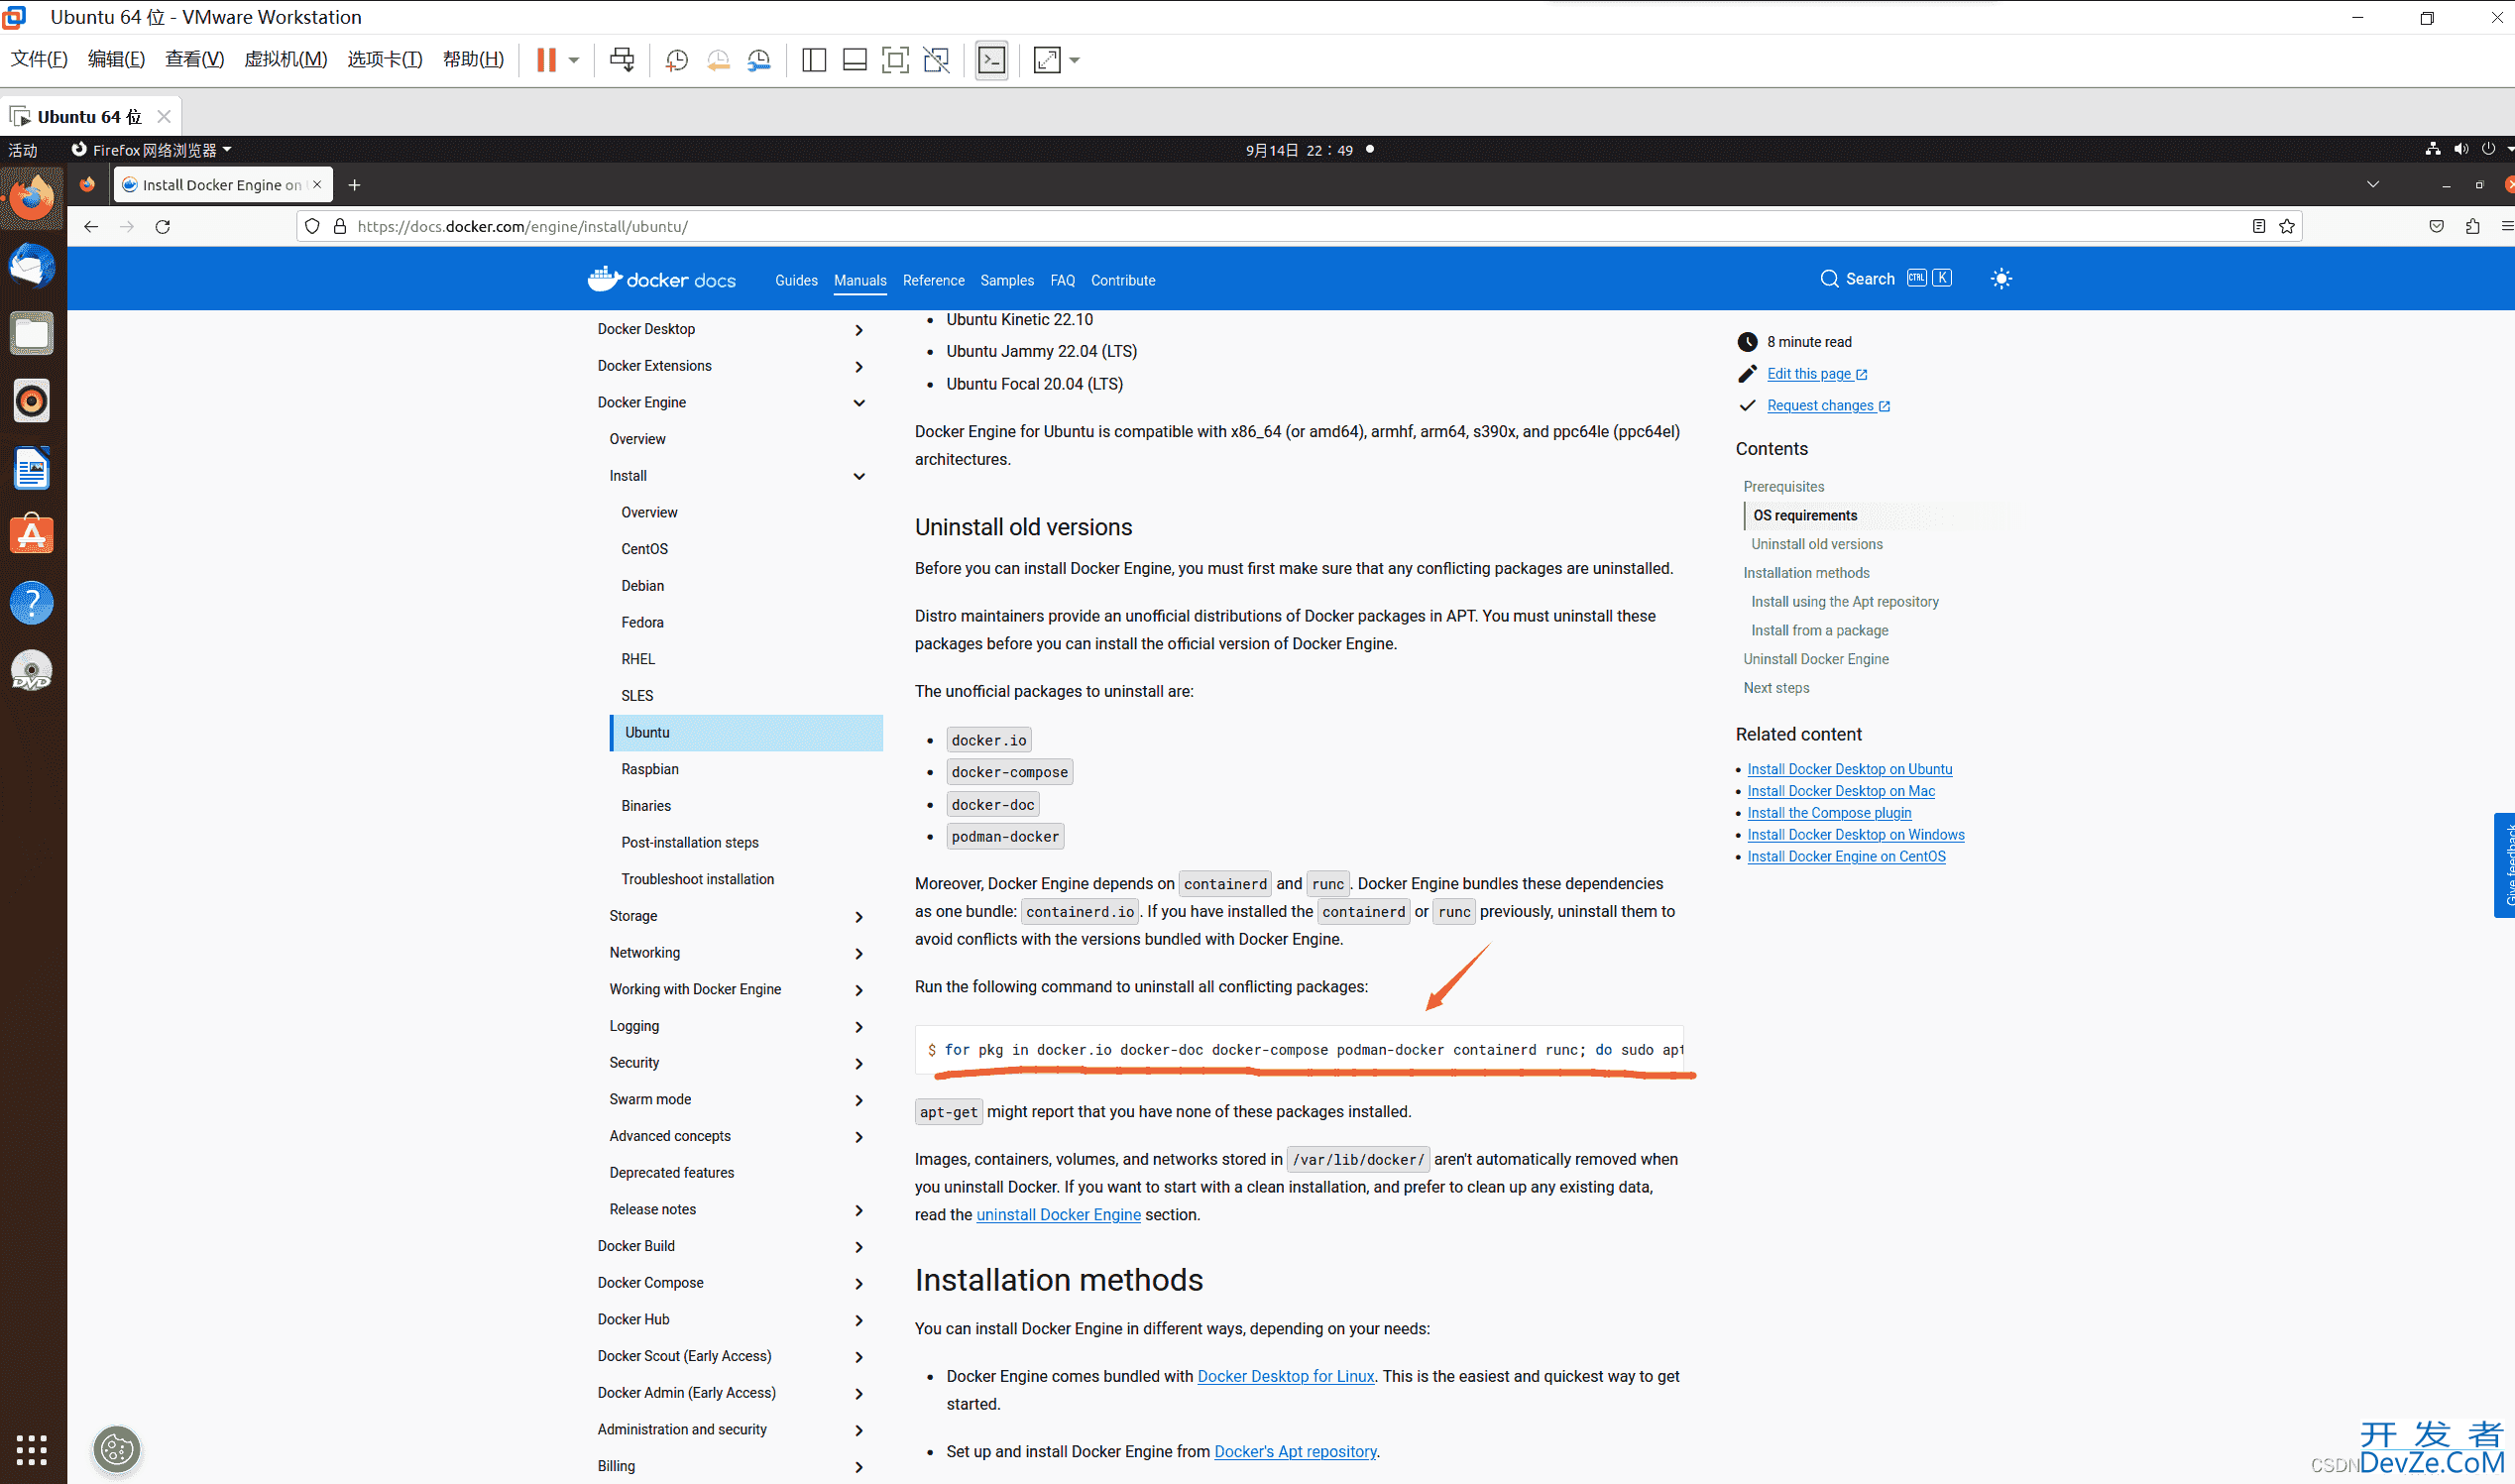Click send Ctrl+Alt+Del icon in VMware toolbar
The width and height of the screenshot is (2515, 1484).
(622, 60)
